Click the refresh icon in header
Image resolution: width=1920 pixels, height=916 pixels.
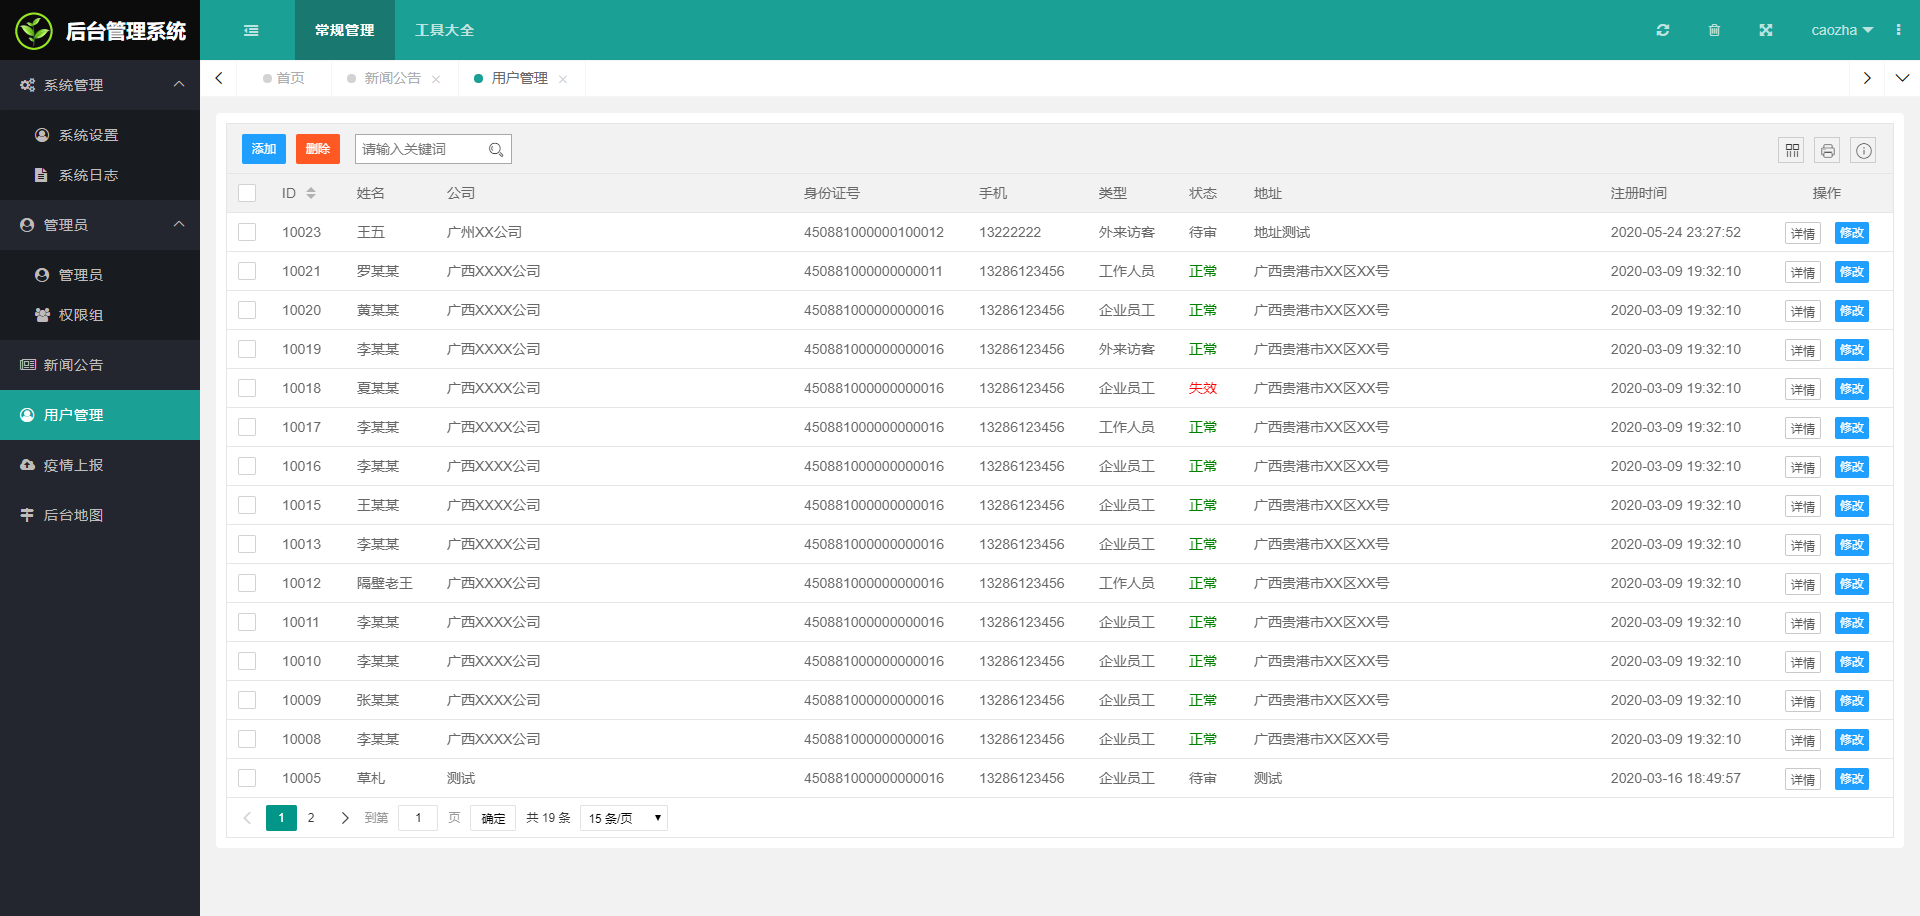[1663, 30]
